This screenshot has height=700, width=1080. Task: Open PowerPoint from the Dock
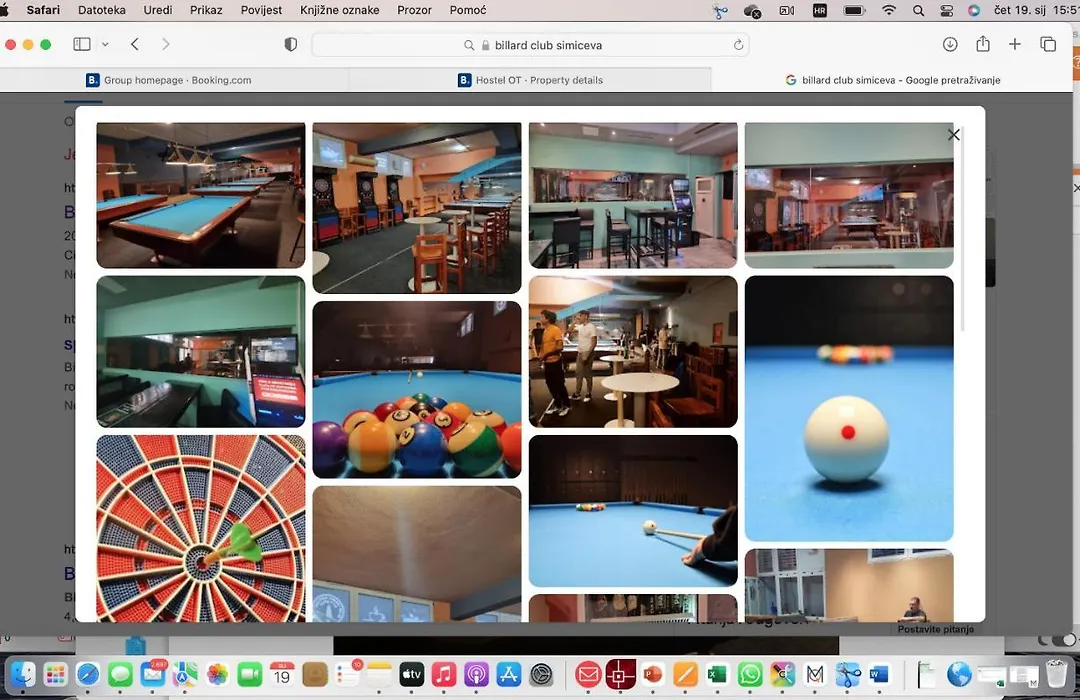point(652,674)
